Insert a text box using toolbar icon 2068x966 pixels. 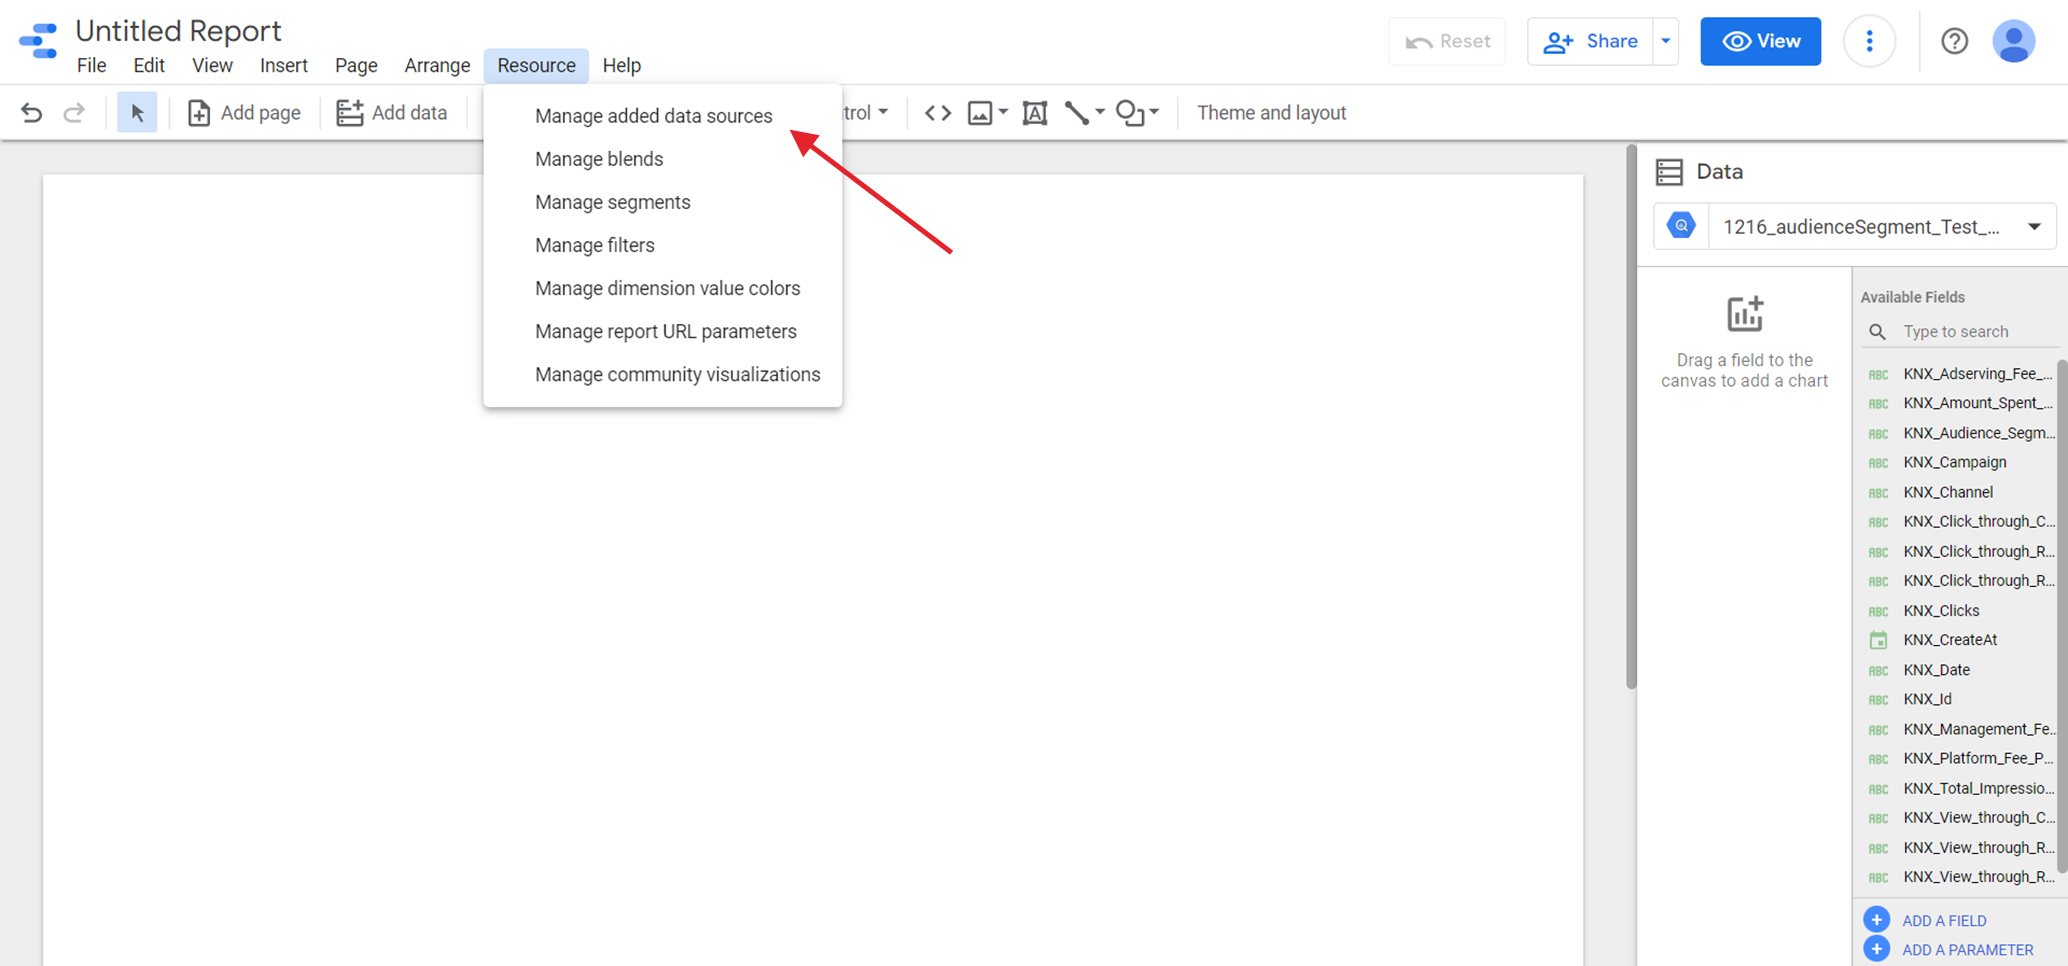[x=1034, y=113]
